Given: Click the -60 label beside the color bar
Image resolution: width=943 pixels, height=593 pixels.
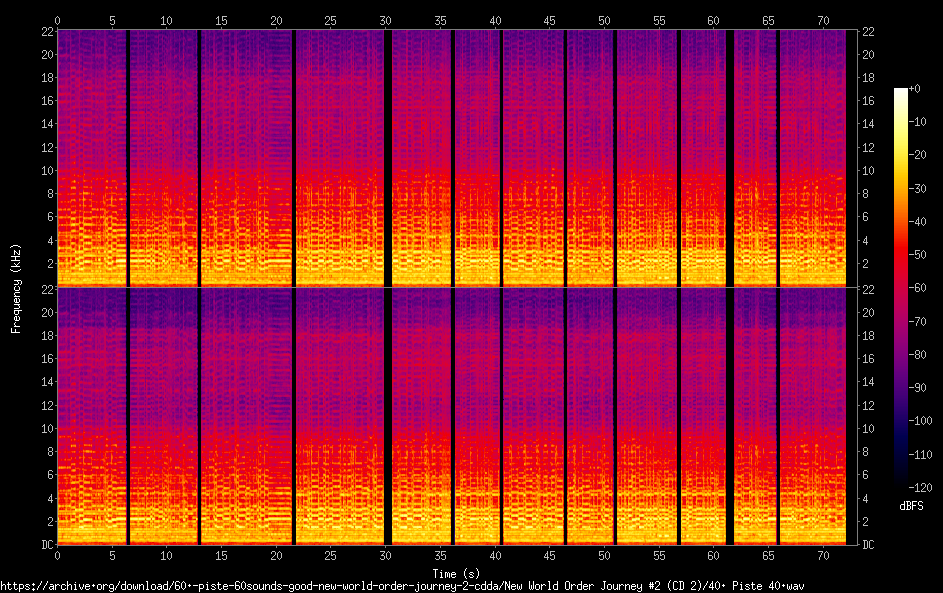Looking at the screenshot, I should click(x=918, y=287).
